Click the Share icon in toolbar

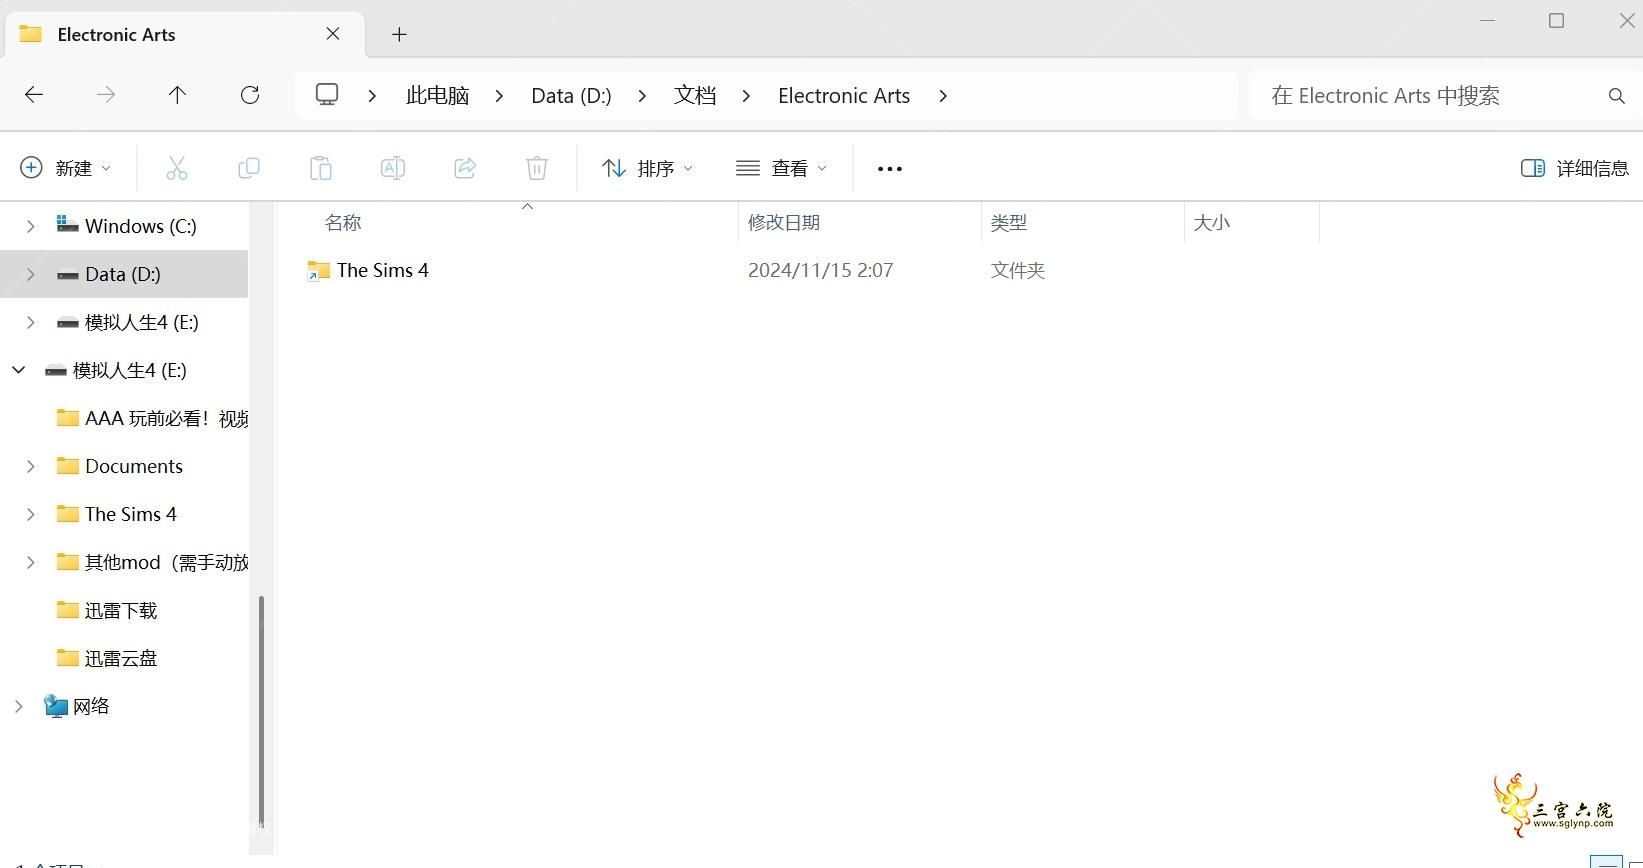pyautogui.click(x=465, y=168)
